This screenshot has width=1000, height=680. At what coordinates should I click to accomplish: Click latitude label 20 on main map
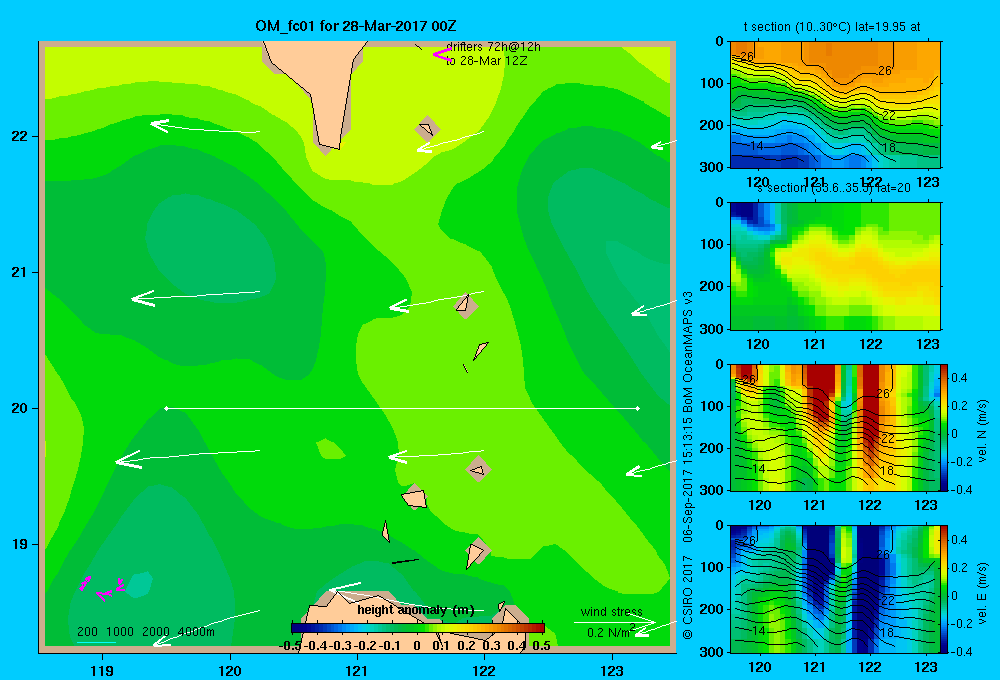click(19, 408)
